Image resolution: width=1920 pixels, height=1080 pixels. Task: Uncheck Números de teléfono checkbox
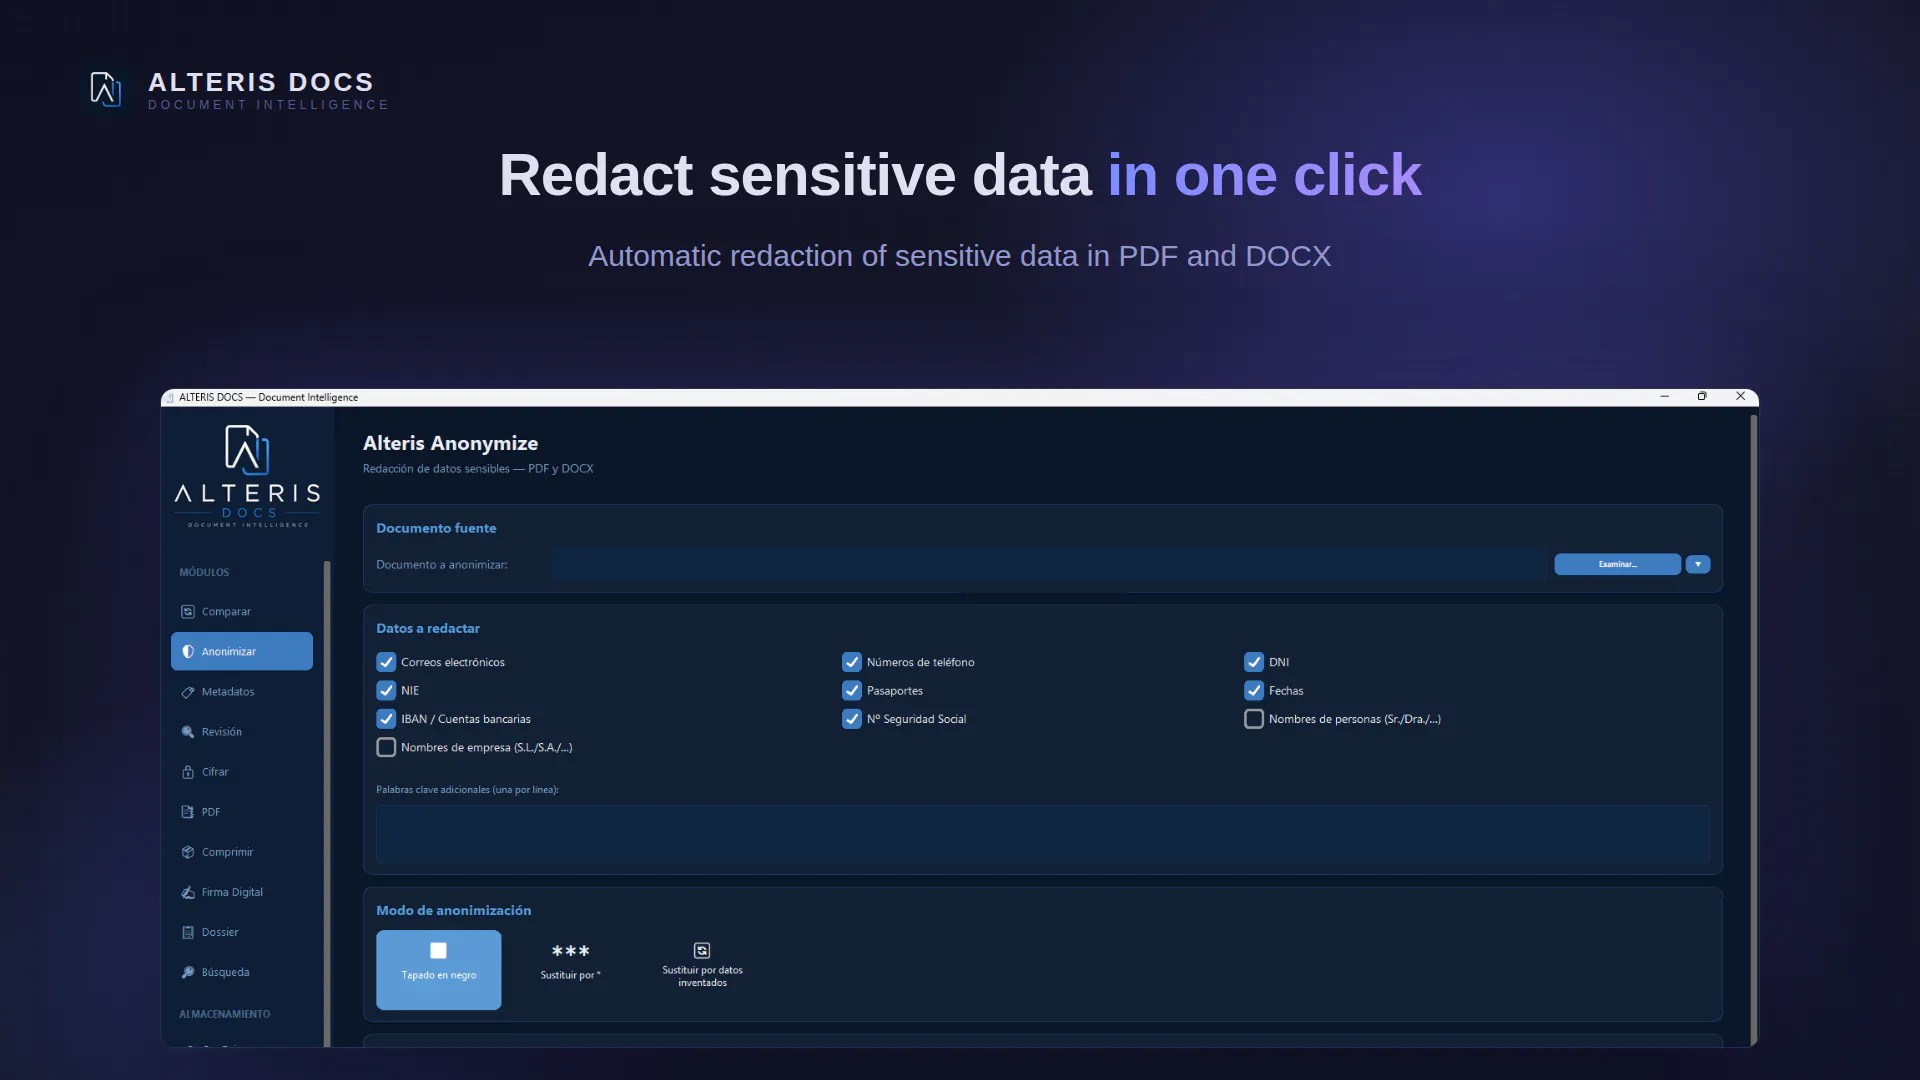pyautogui.click(x=852, y=662)
